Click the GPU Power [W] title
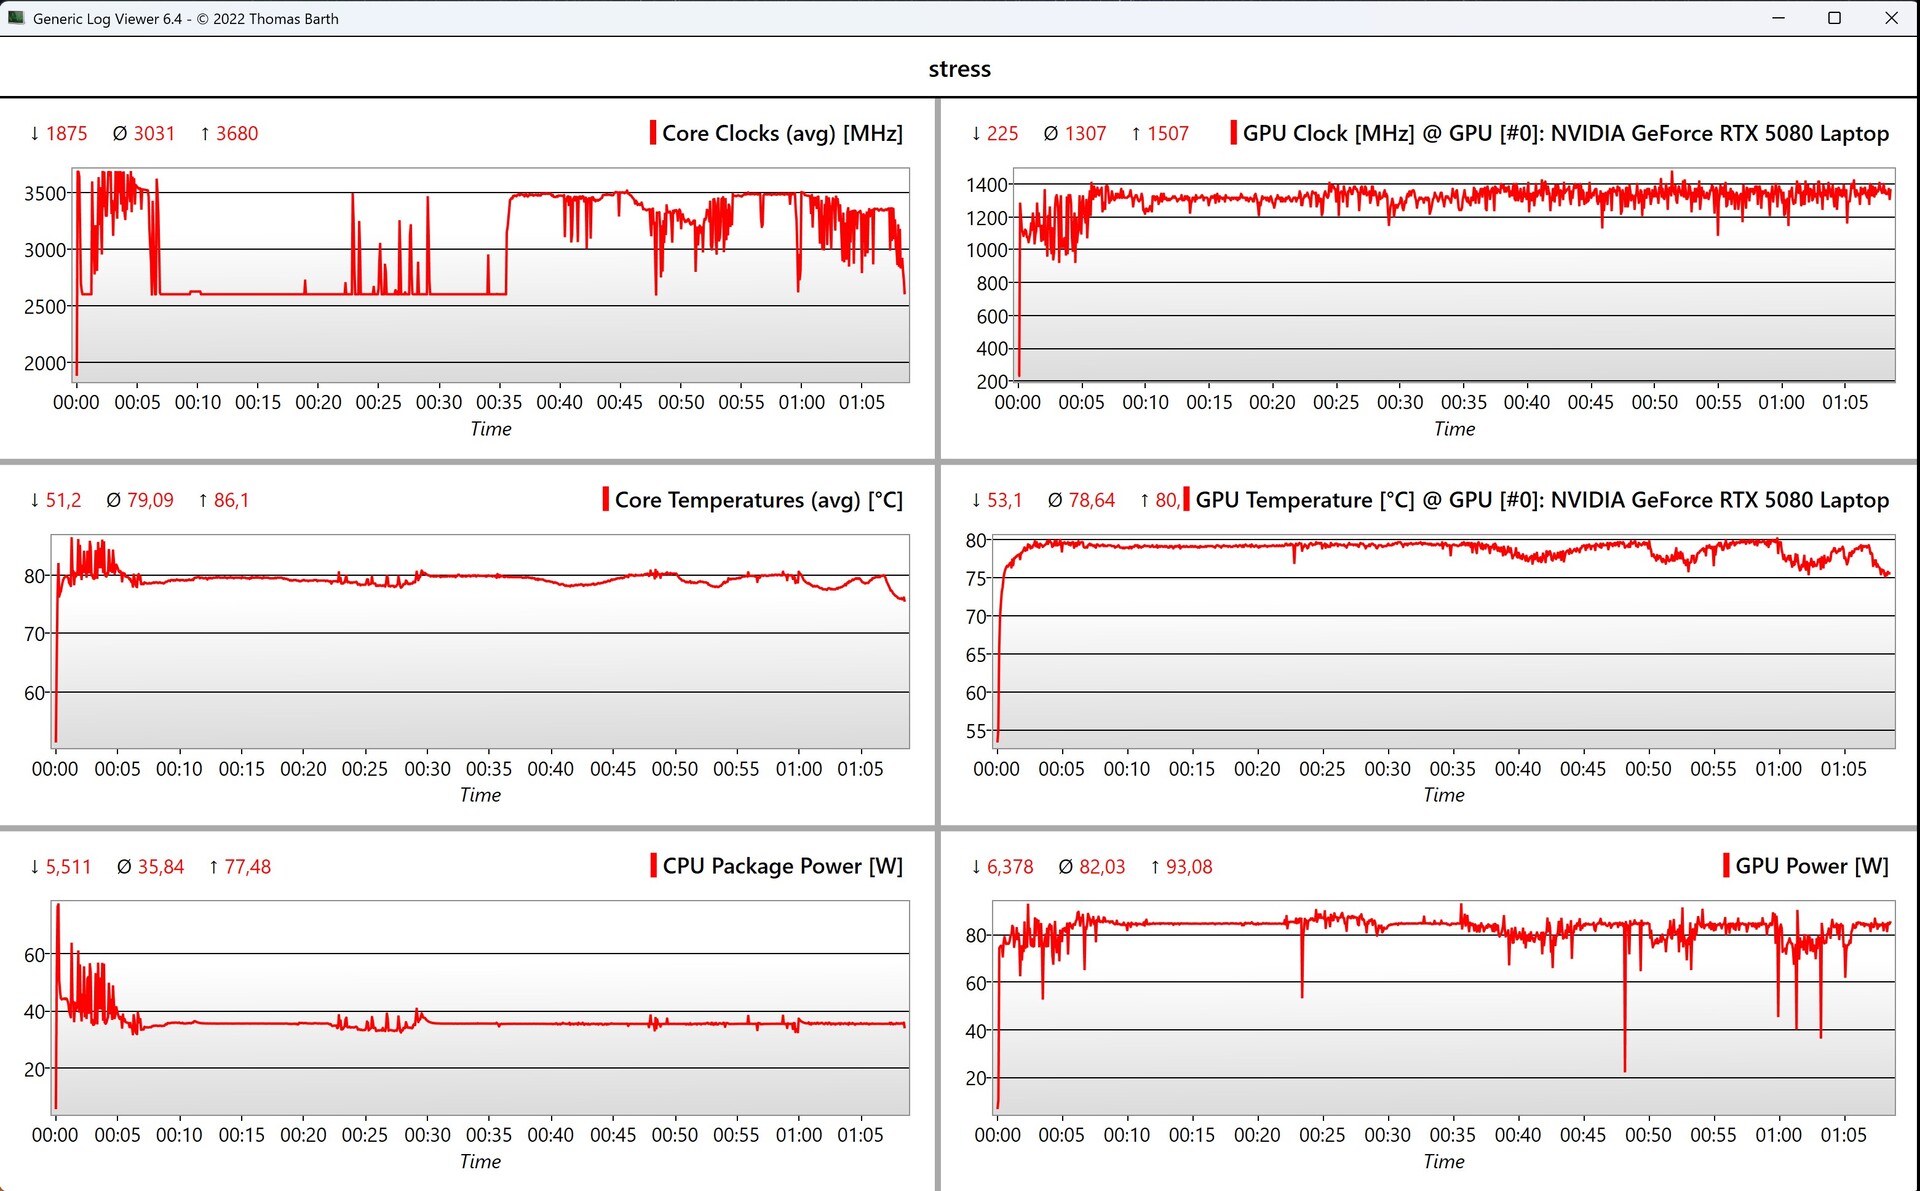 click(1811, 866)
